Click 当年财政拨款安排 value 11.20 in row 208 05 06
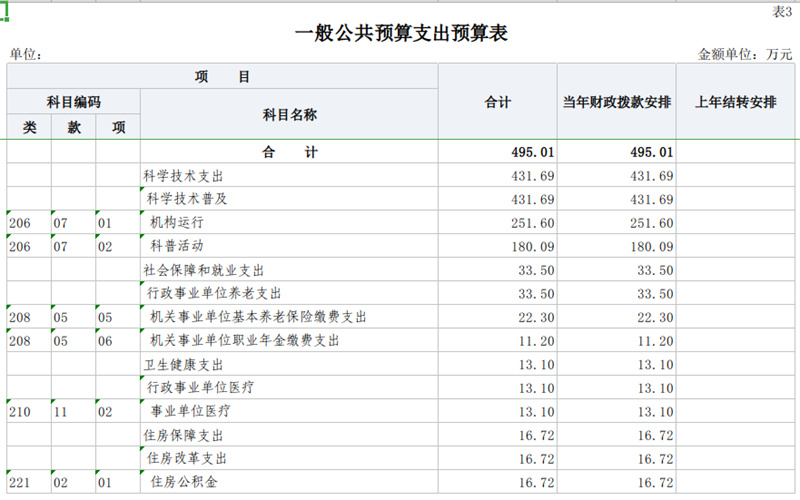The image size is (800, 500). tap(655, 341)
